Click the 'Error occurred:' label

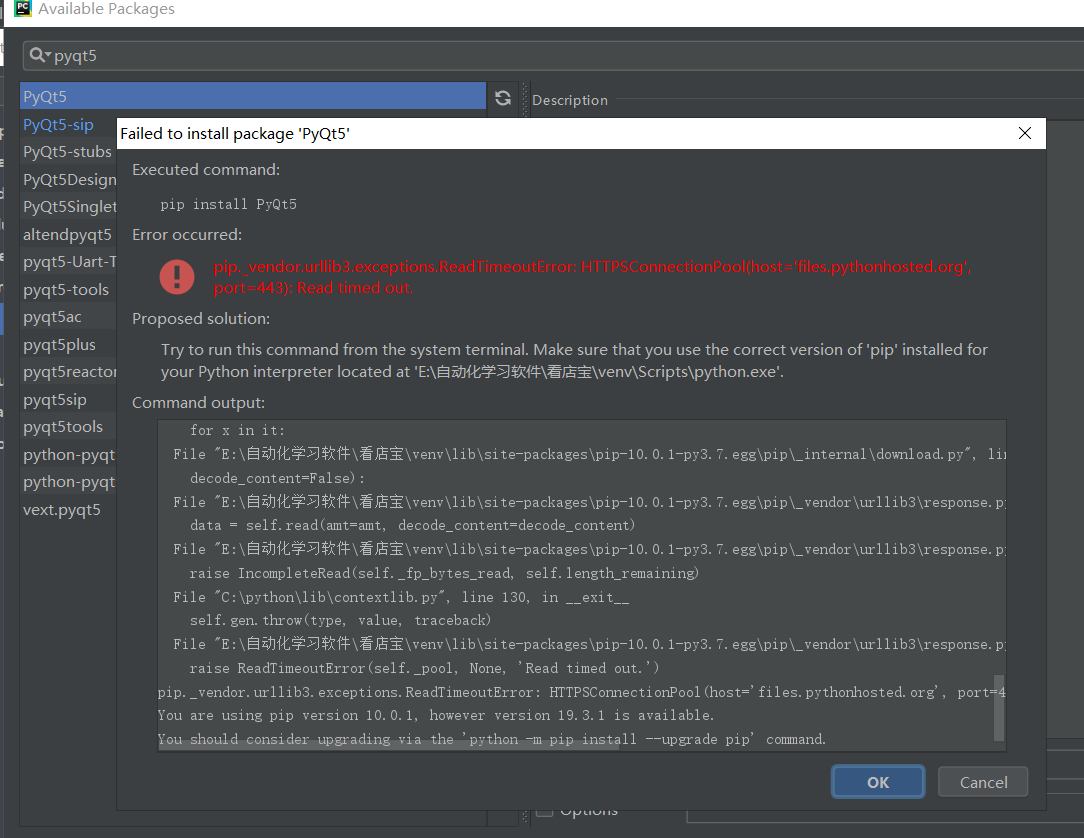(187, 234)
